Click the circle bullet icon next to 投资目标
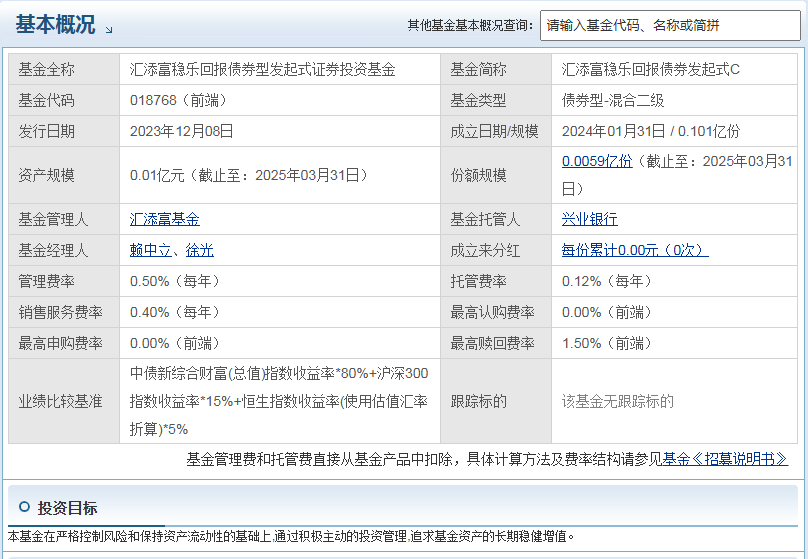The height and width of the screenshot is (559, 808). 24,507
